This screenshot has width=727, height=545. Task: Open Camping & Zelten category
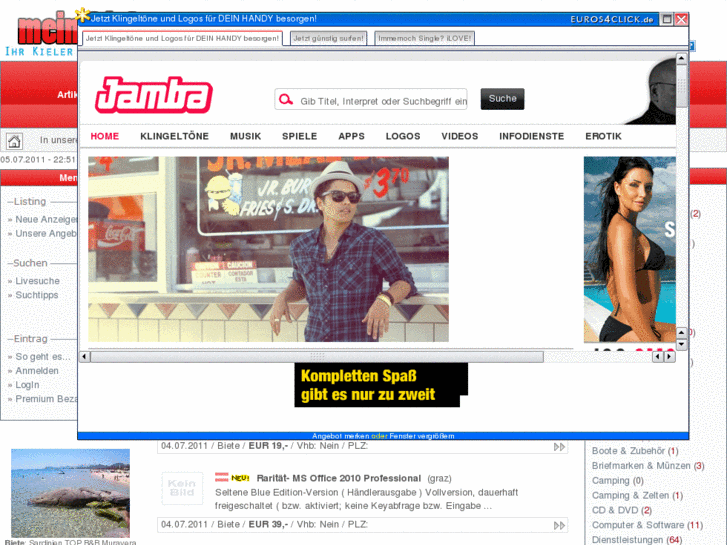point(630,495)
